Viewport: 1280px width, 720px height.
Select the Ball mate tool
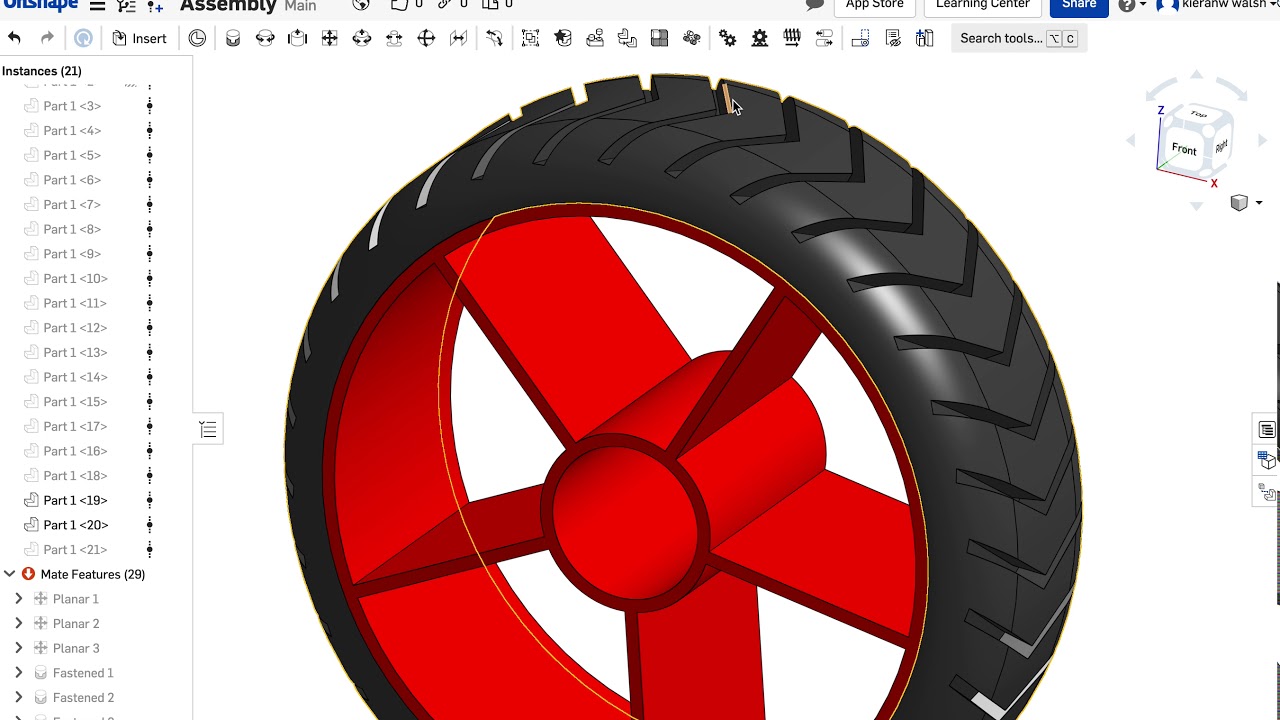(x=426, y=38)
